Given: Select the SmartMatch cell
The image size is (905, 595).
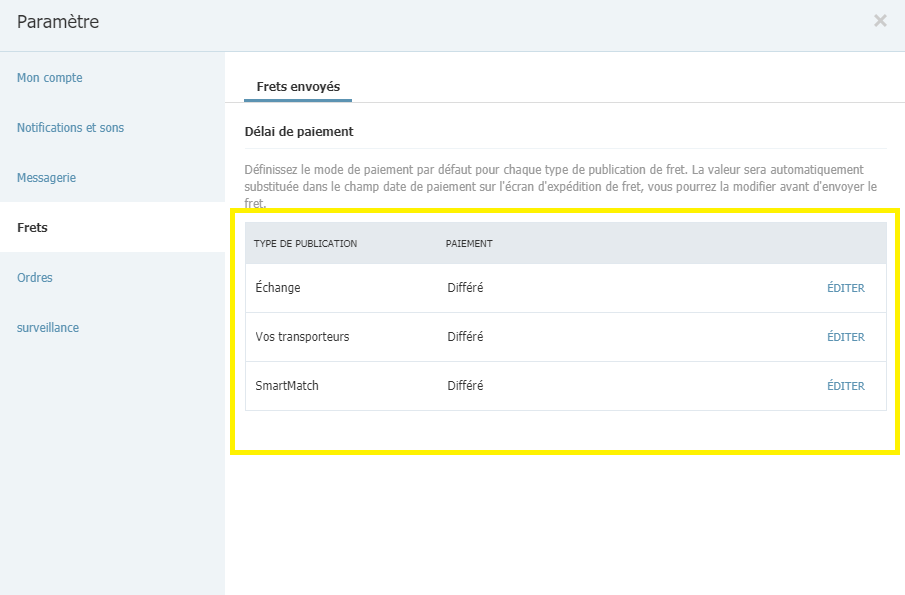Looking at the screenshot, I should [287, 386].
